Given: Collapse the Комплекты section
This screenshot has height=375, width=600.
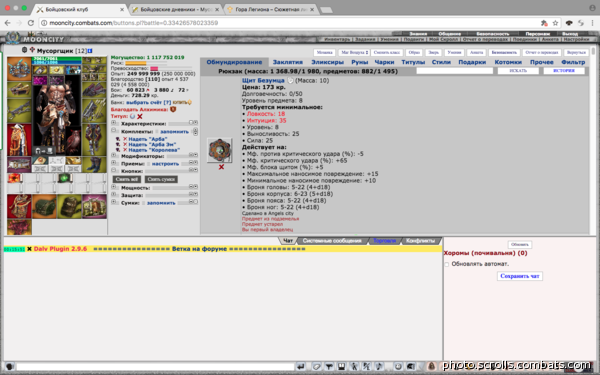Looking at the screenshot, I should point(114,131).
